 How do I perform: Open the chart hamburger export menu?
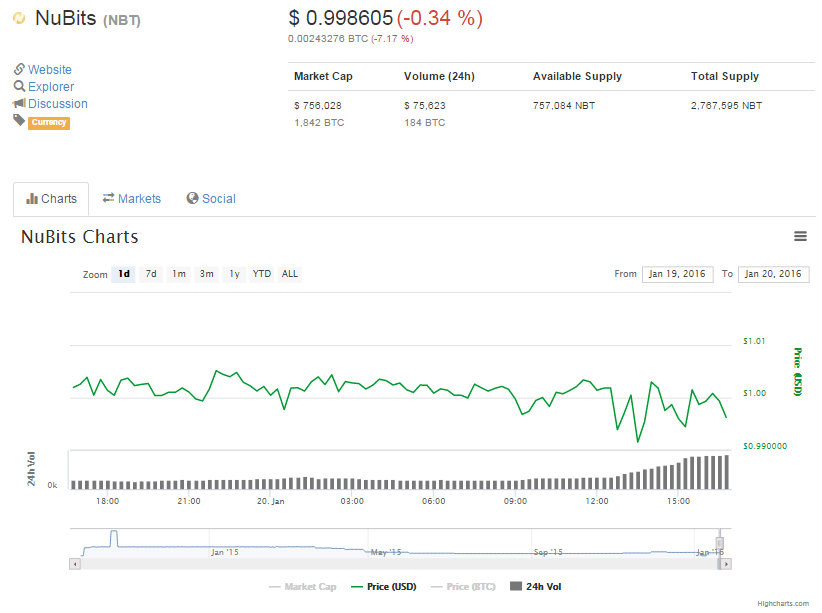pyautogui.click(x=800, y=236)
